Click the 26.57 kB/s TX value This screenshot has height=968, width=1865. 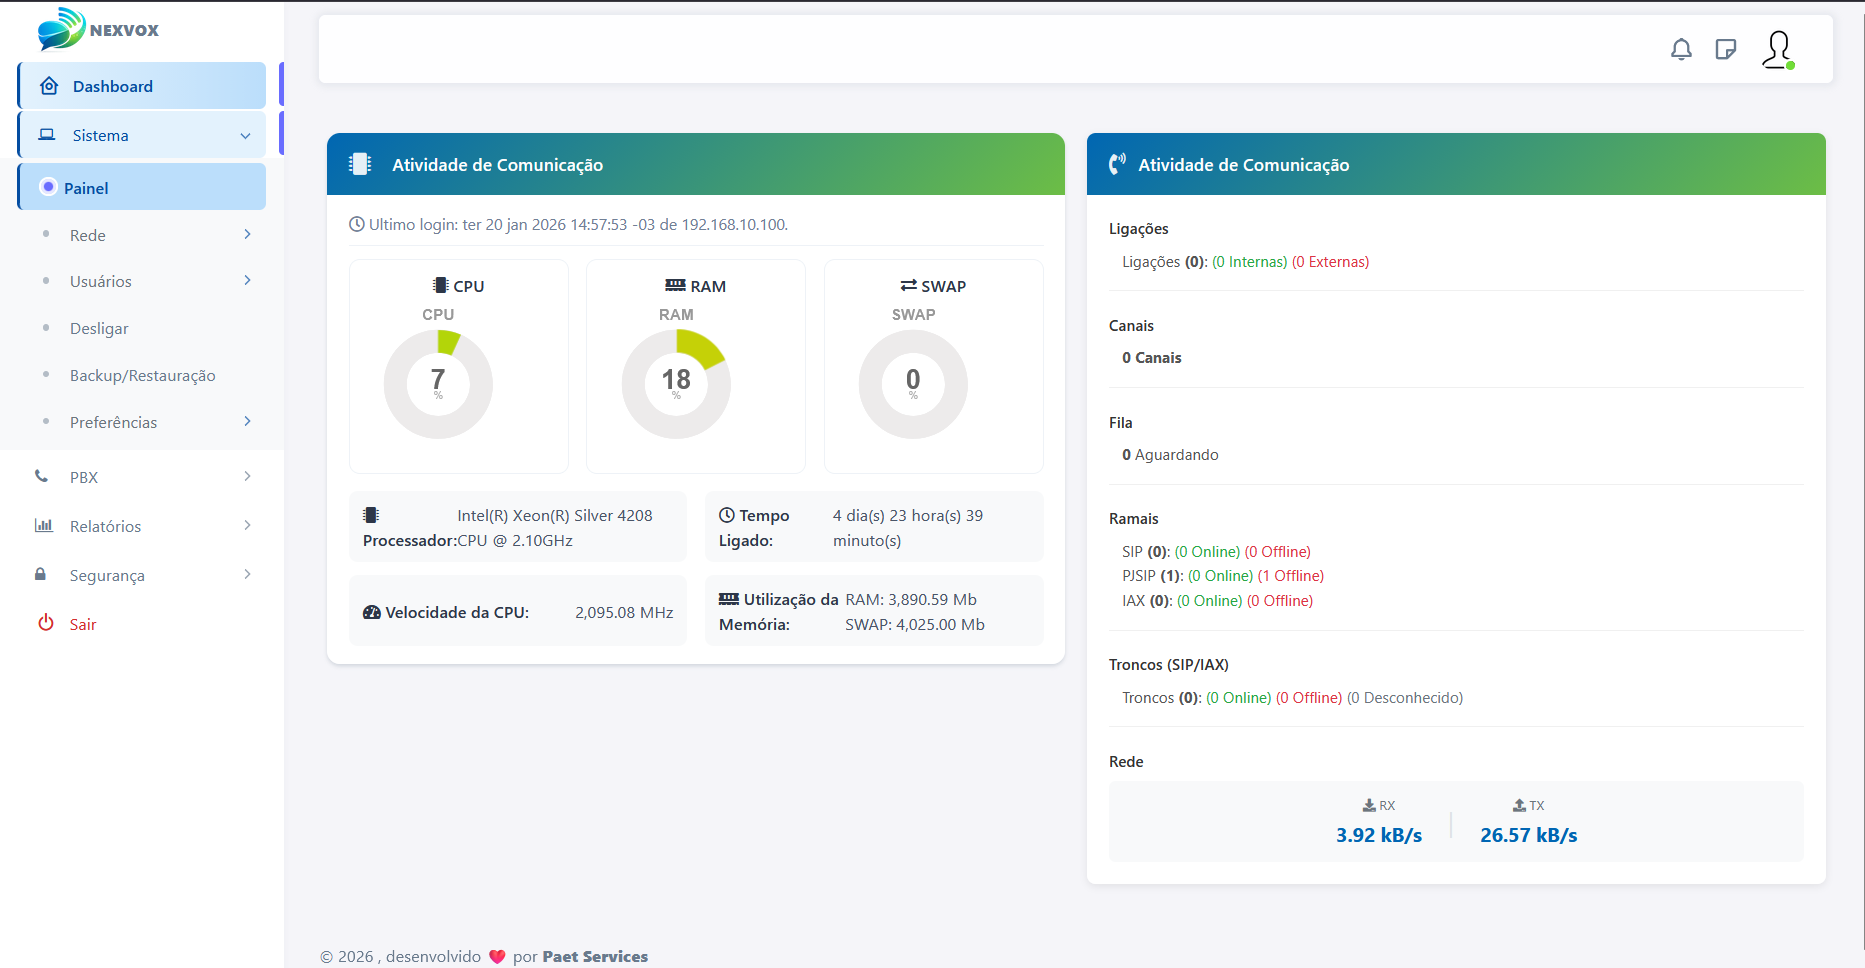pos(1529,835)
